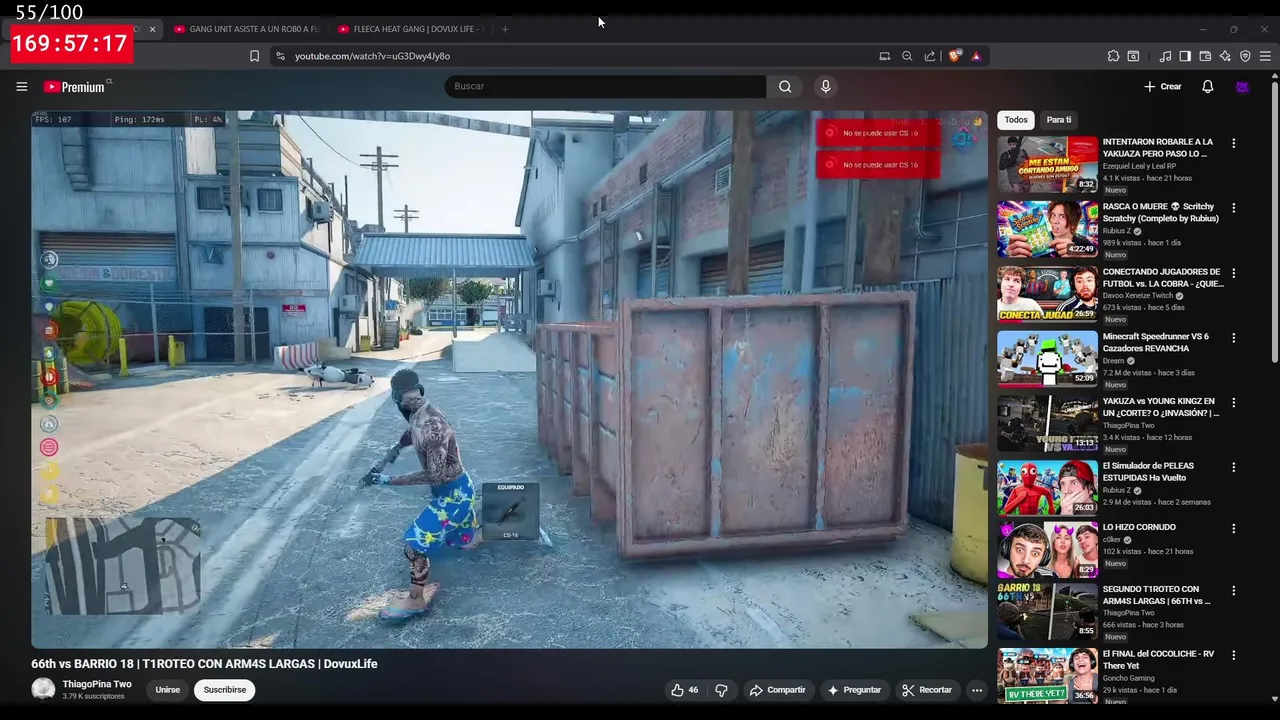Open more actions under the video
Screen dimensions: 1280x720
pos(977,690)
